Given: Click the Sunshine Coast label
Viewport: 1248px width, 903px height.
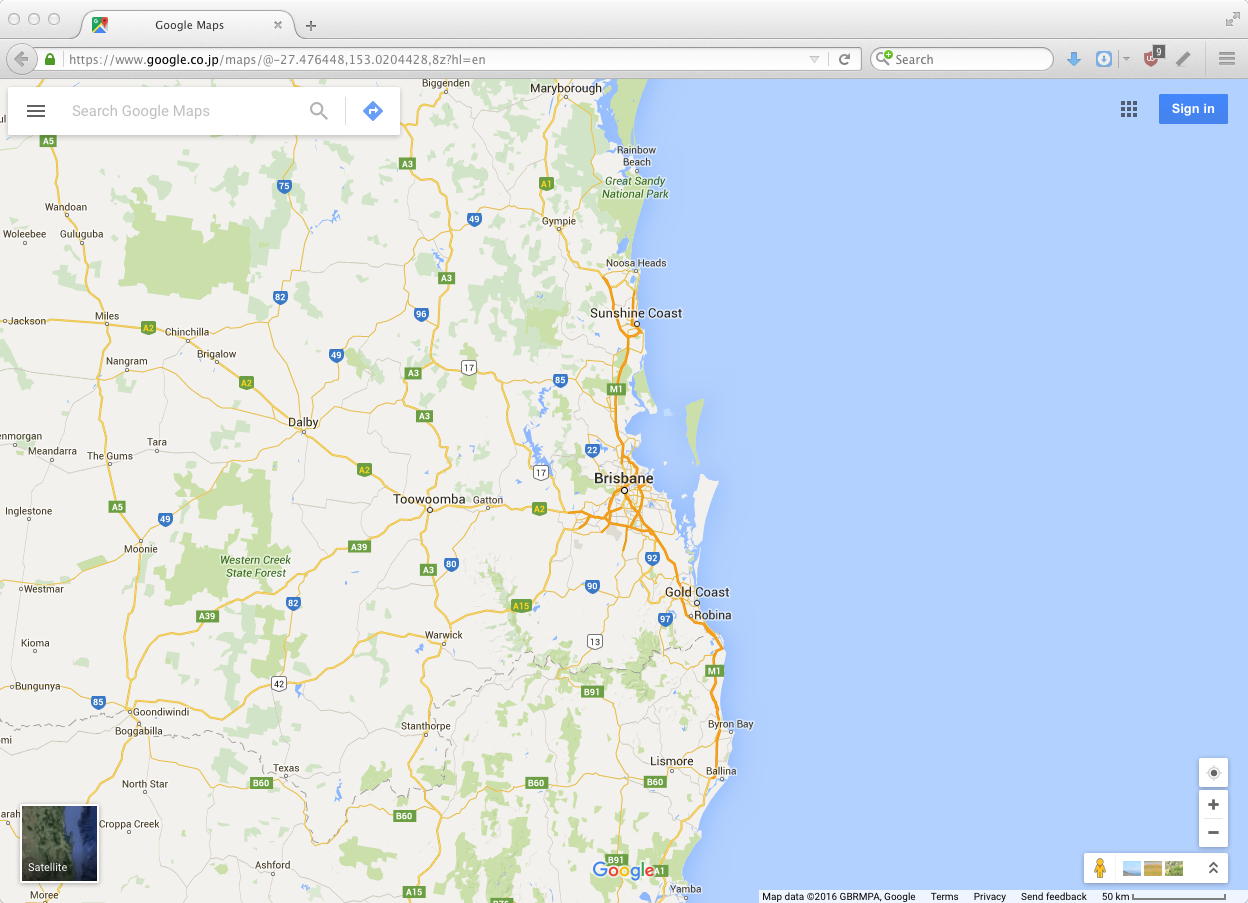Looking at the screenshot, I should (x=636, y=313).
